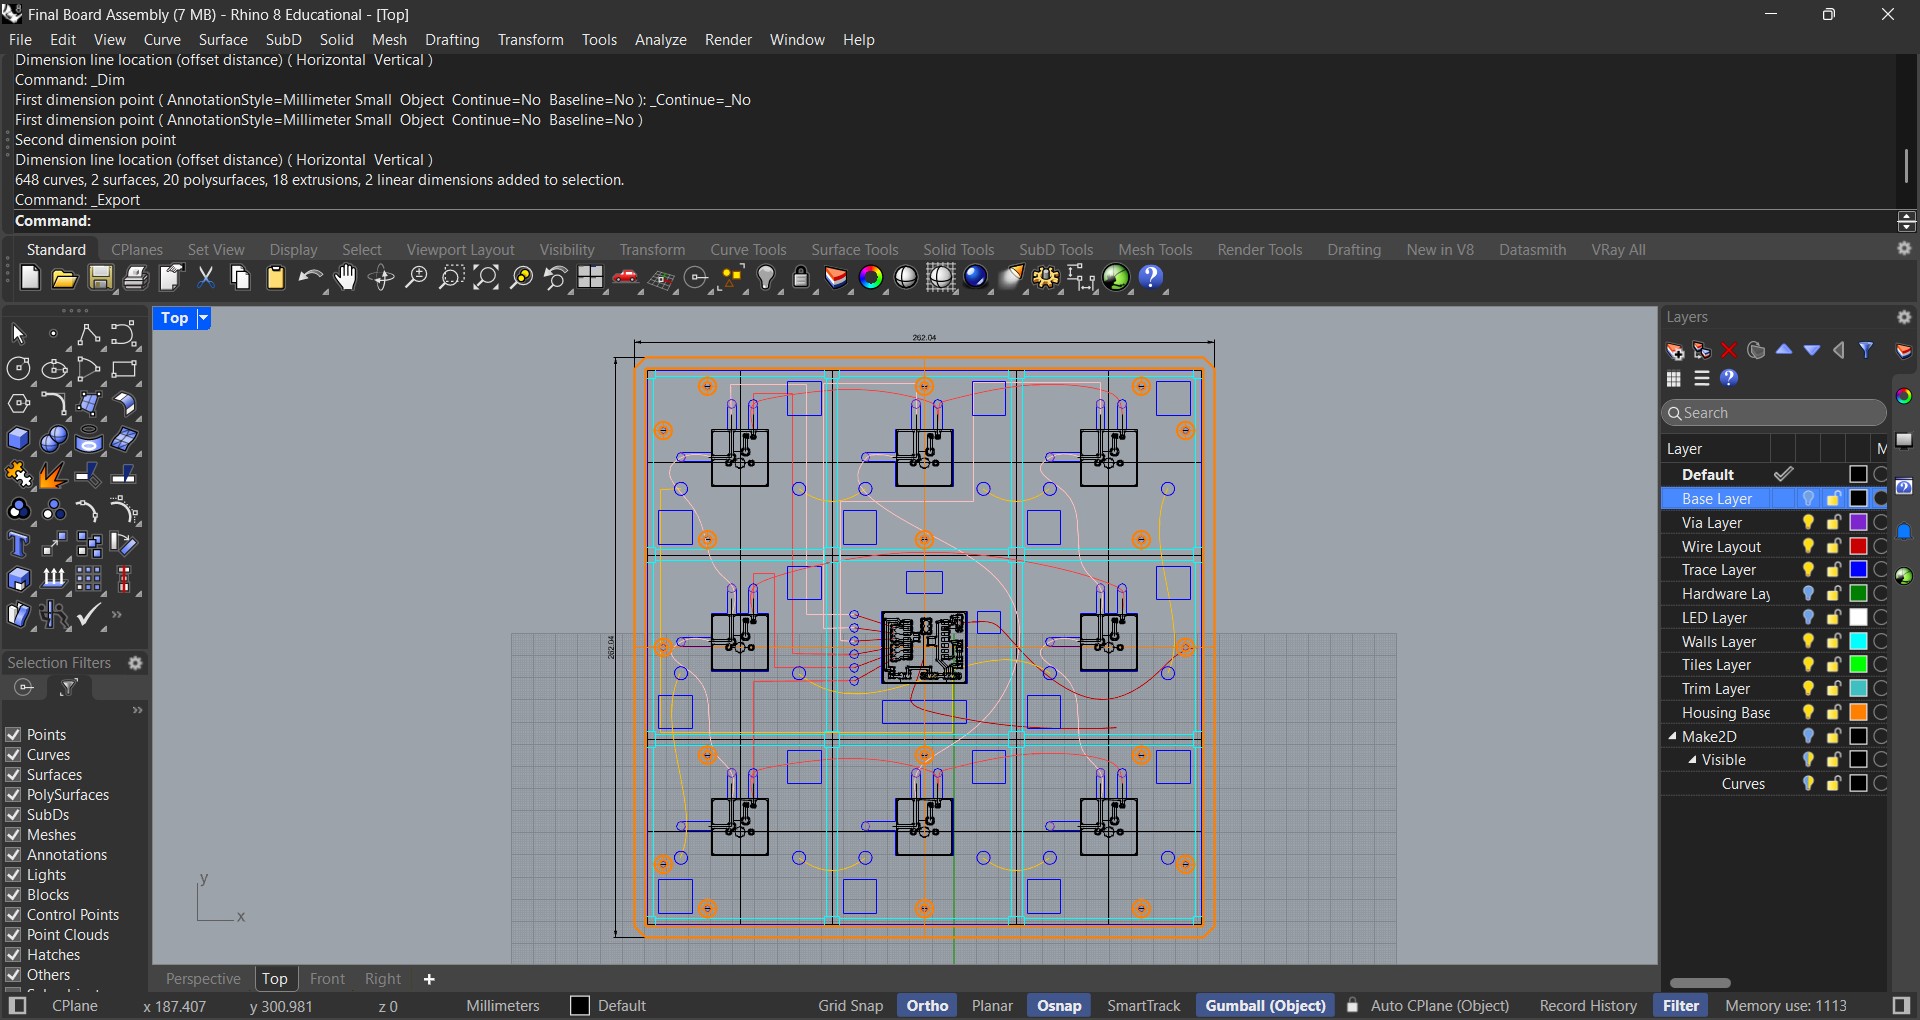Click the select objects arrow tool

(x=18, y=334)
